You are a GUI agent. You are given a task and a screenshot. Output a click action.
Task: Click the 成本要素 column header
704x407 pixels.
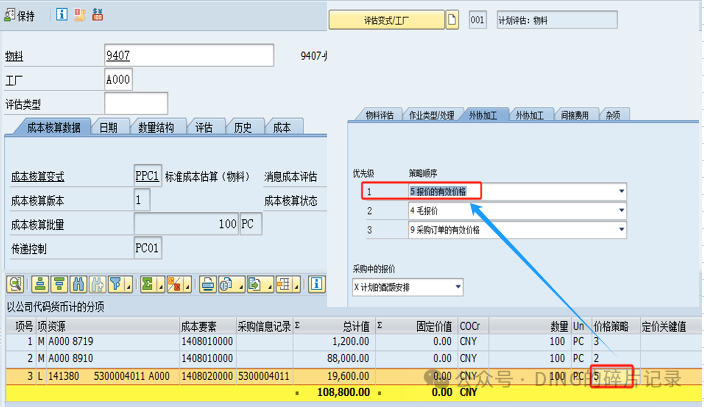click(207, 326)
